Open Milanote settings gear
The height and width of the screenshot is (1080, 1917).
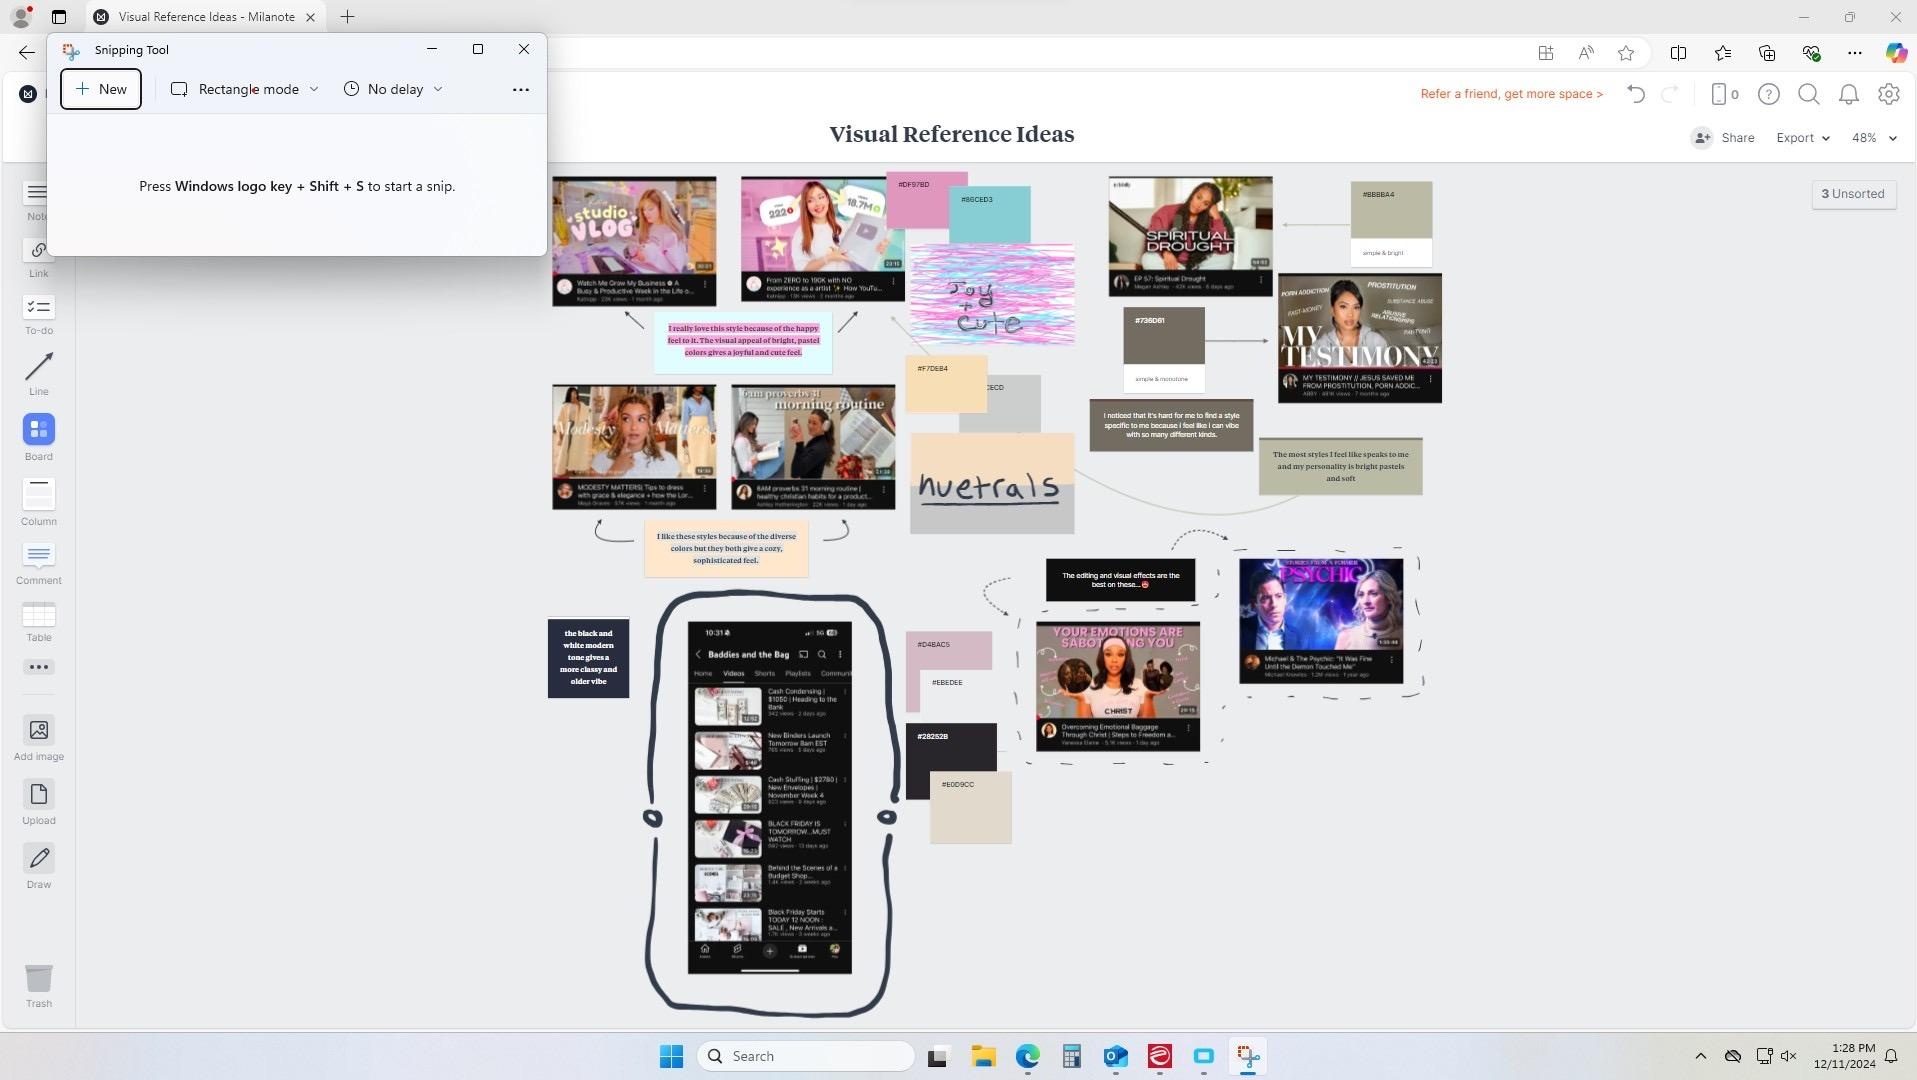(x=1889, y=94)
